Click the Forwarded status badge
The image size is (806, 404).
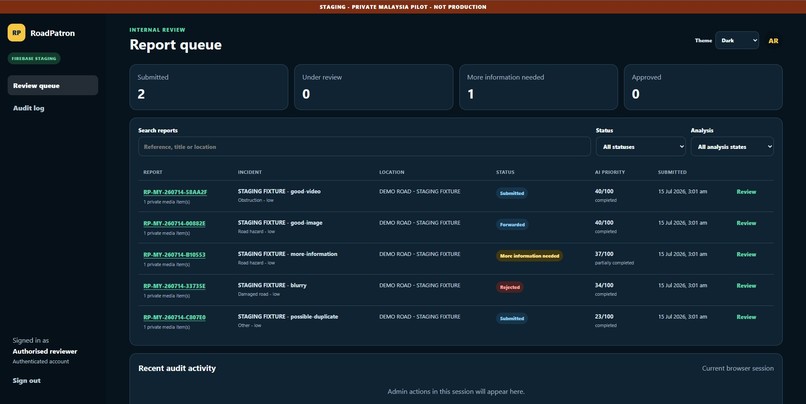[512, 225]
